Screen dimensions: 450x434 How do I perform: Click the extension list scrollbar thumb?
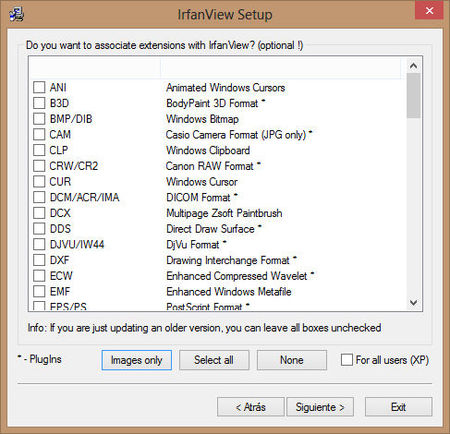[413, 96]
